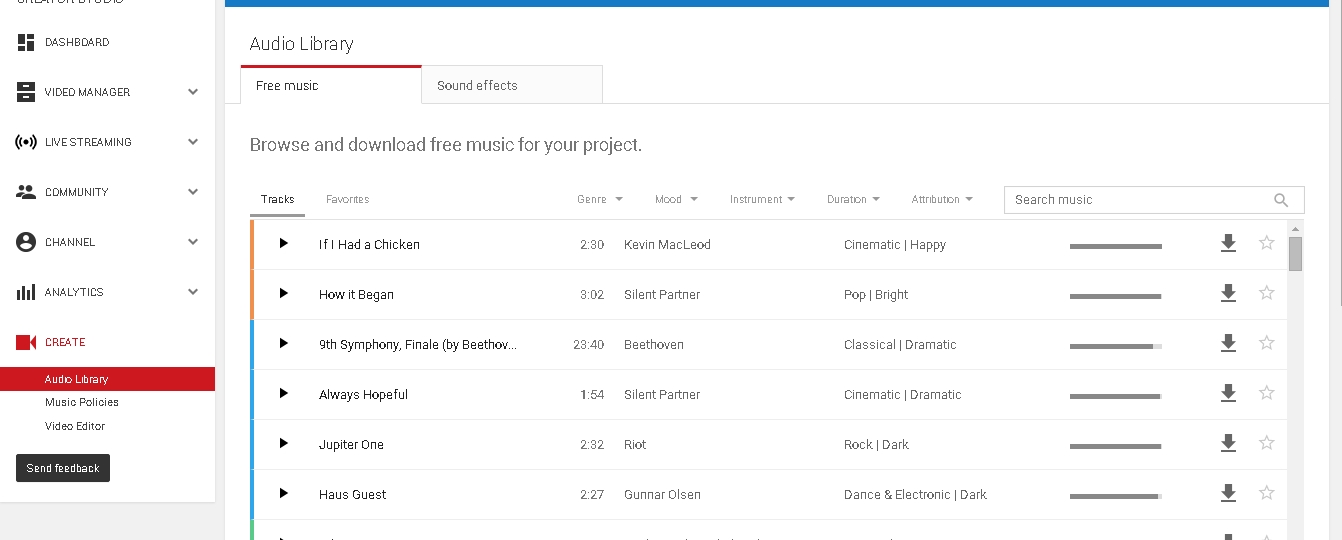Favorite If I Had a Chicken with star

pos(1267,243)
